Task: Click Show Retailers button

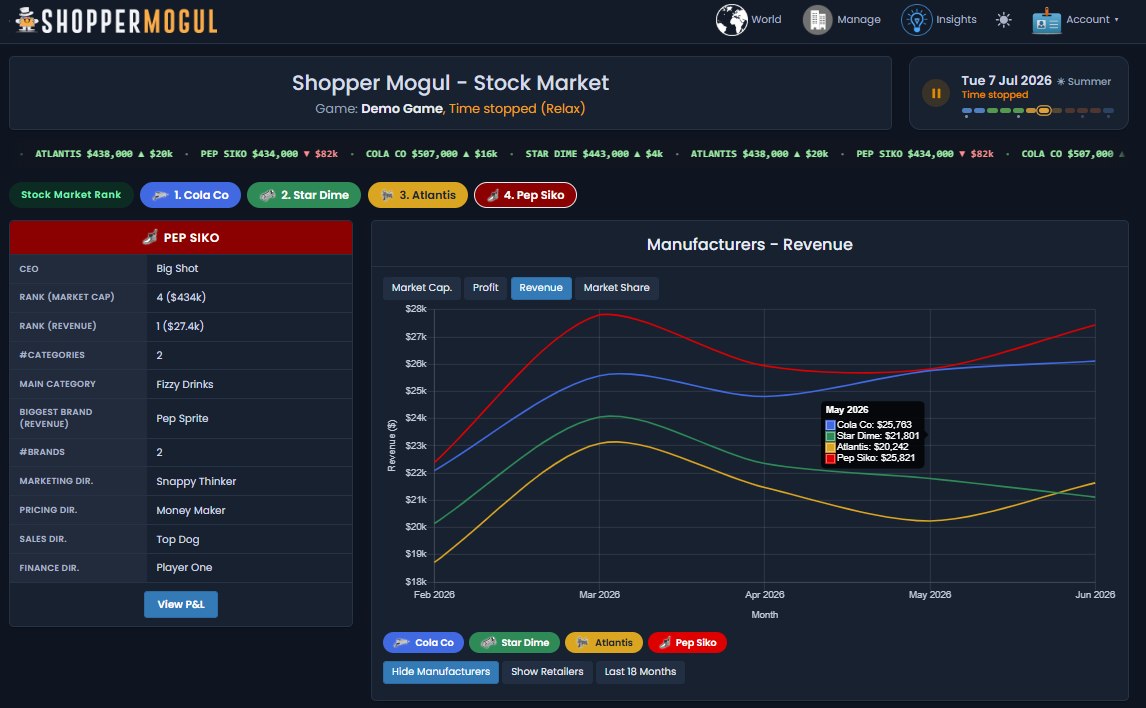Action: click(547, 672)
